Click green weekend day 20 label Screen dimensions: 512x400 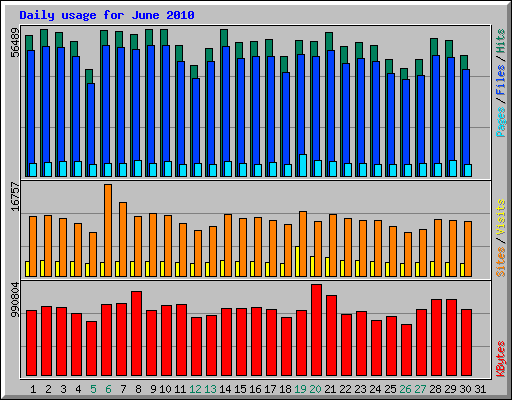315,389
